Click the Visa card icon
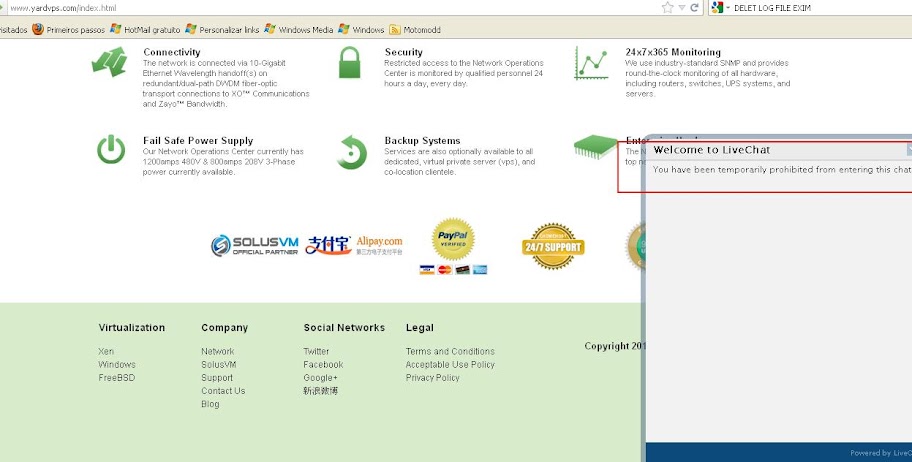 (427, 269)
